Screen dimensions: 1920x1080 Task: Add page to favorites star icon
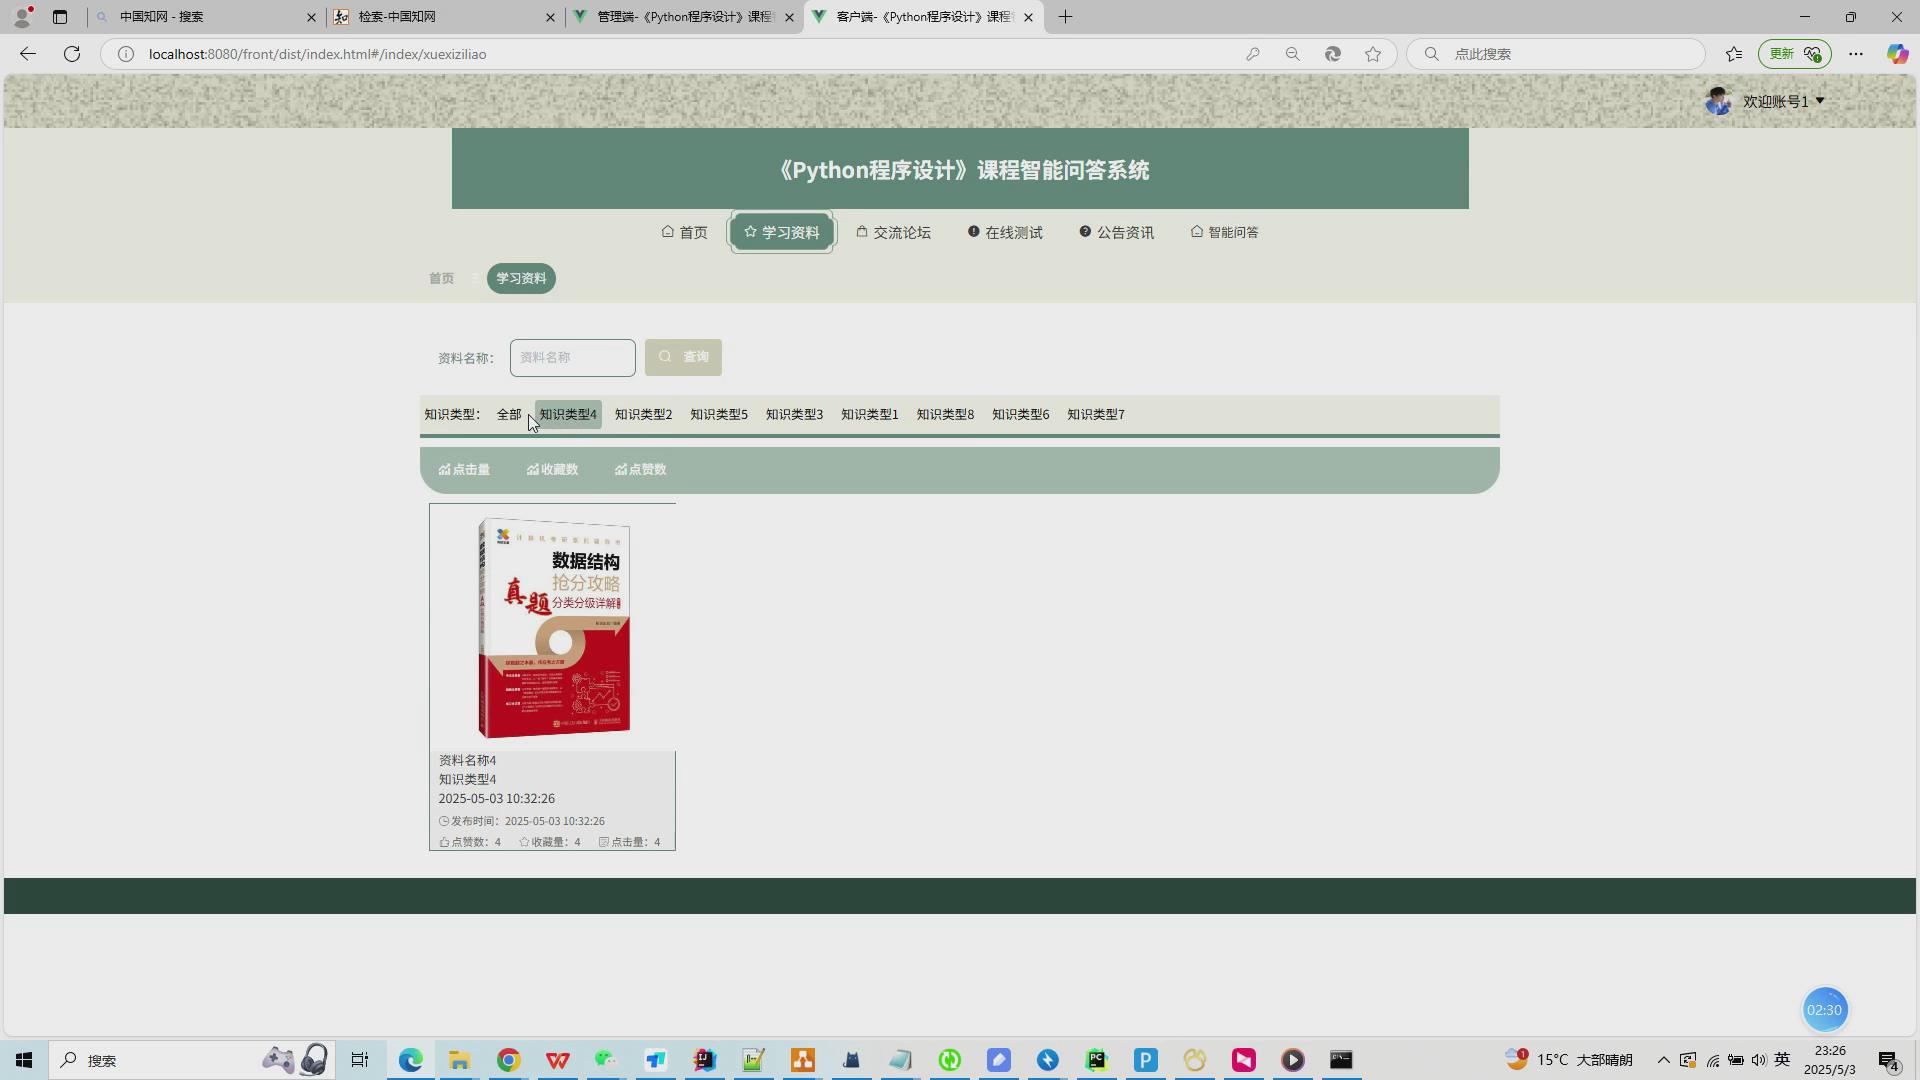(1373, 54)
